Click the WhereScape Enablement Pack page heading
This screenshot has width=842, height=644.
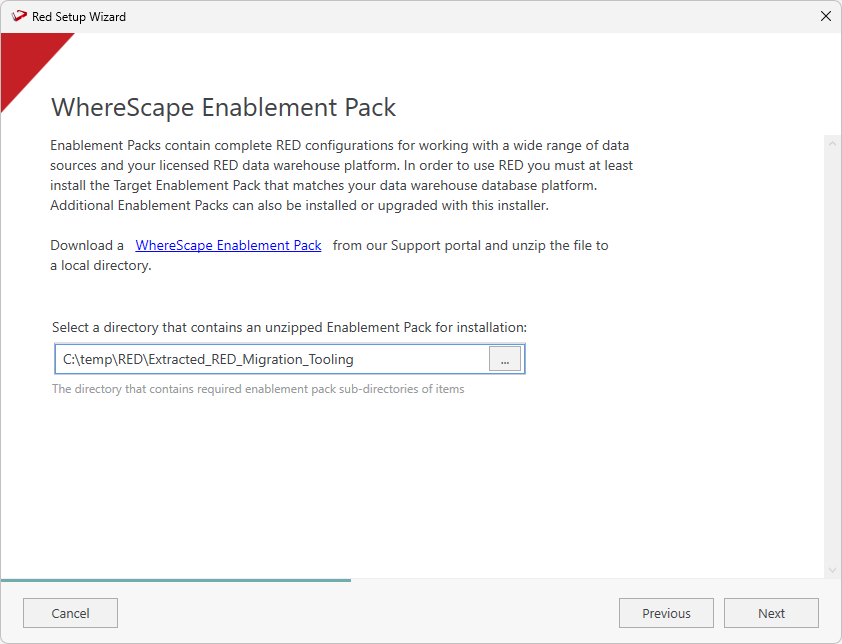[223, 108]
